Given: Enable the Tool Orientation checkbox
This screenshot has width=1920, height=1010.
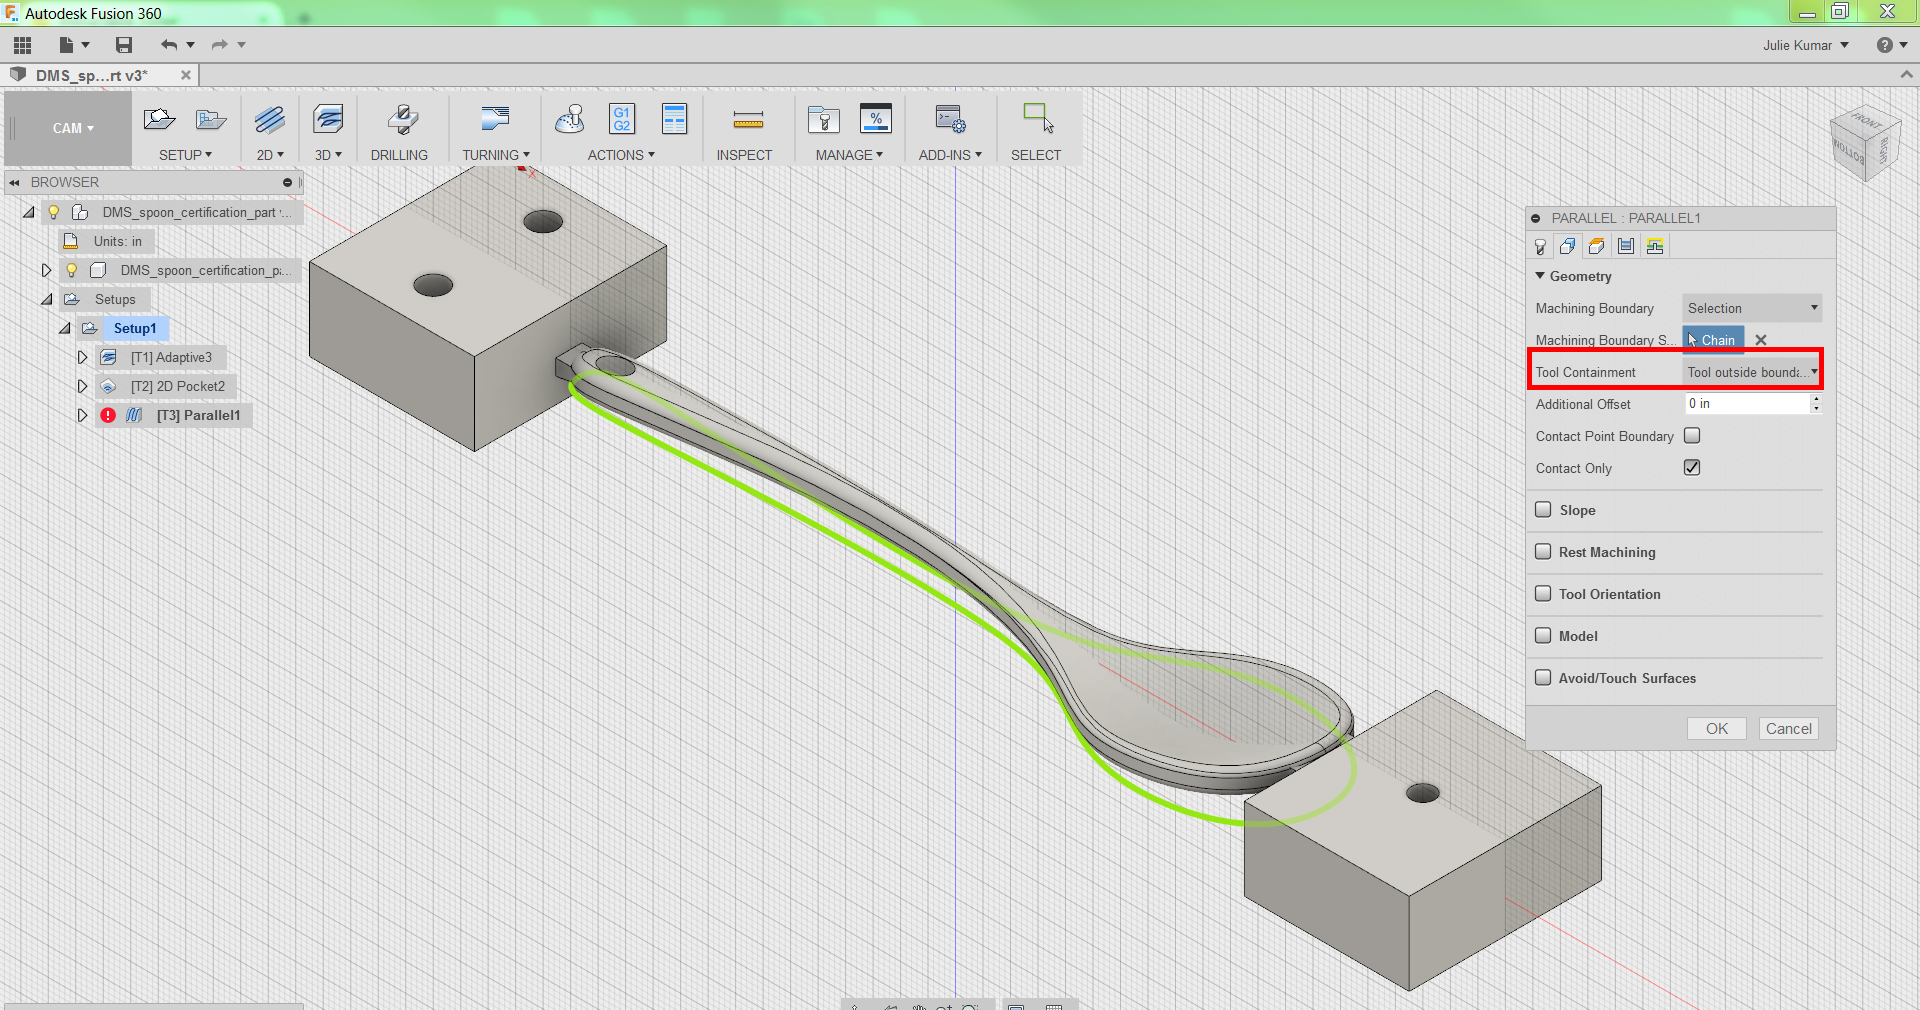Looking at the screenshot, I should (1543, 594).
